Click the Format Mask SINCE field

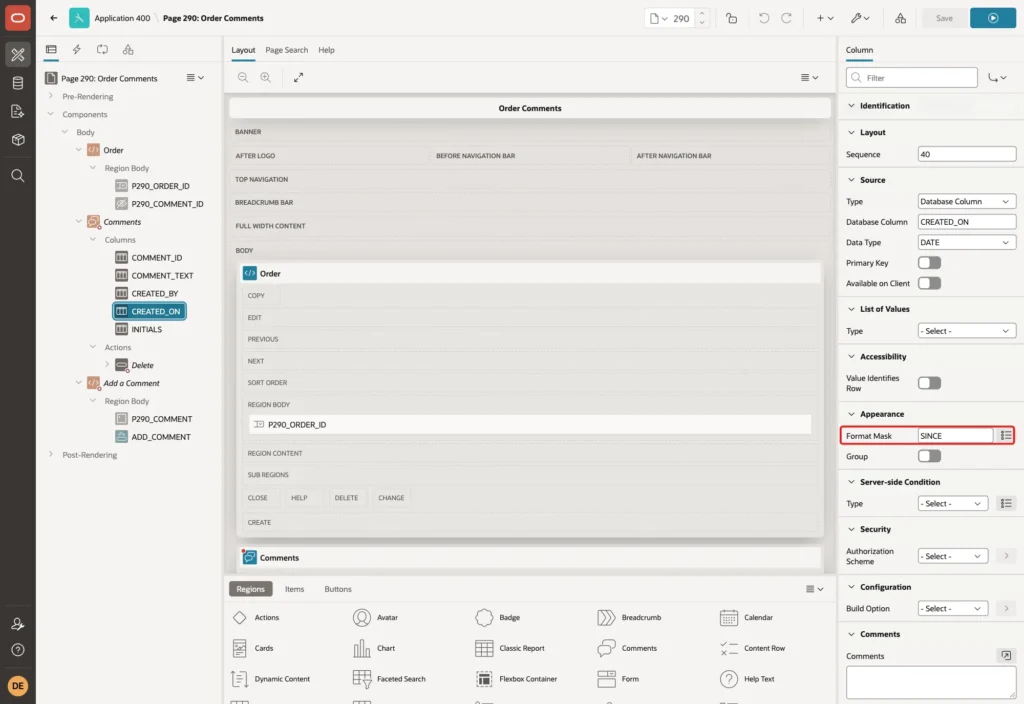(955, 436)
